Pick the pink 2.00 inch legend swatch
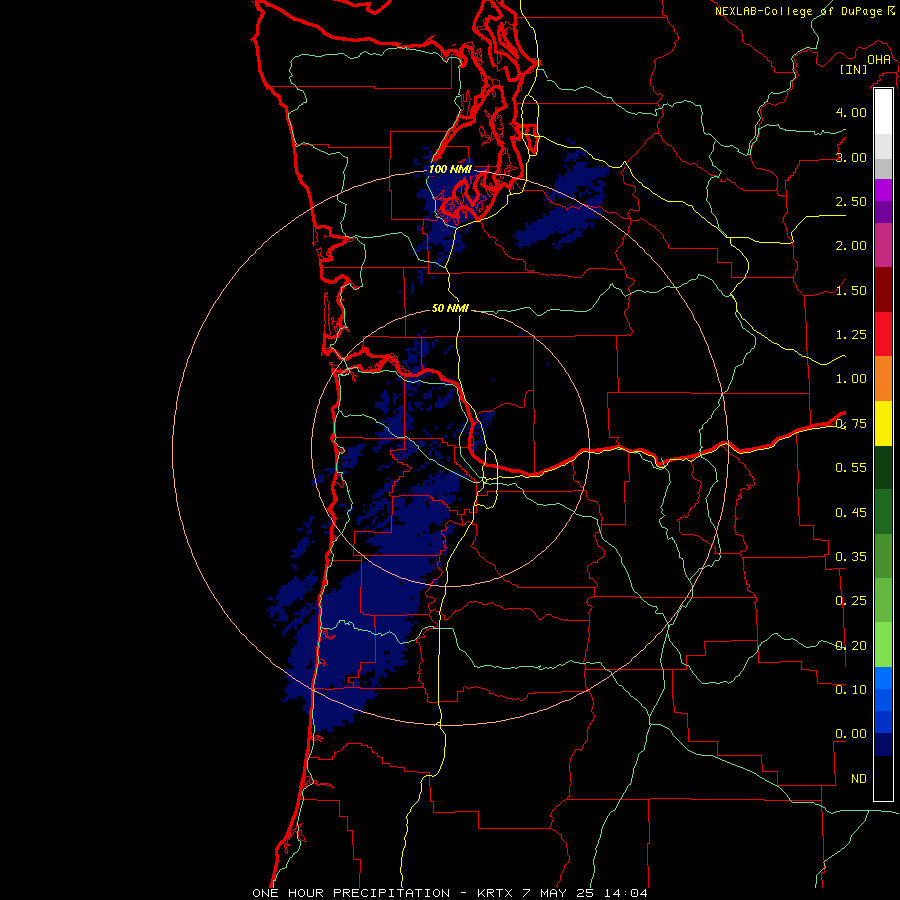The height and width of the screenshot is (900, 900). click(883, 245)
